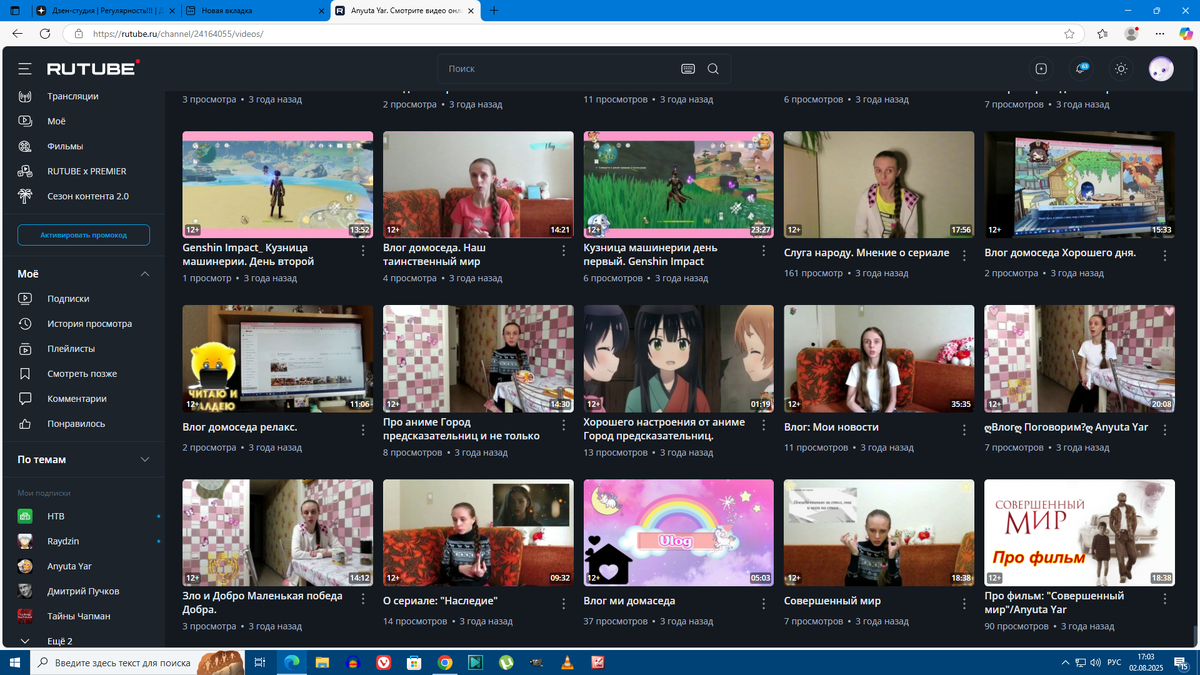The width and height of the screenshot is (1200, 675).
Task: Open Дмитрий Пучков channel
Action: click(84, 591)
